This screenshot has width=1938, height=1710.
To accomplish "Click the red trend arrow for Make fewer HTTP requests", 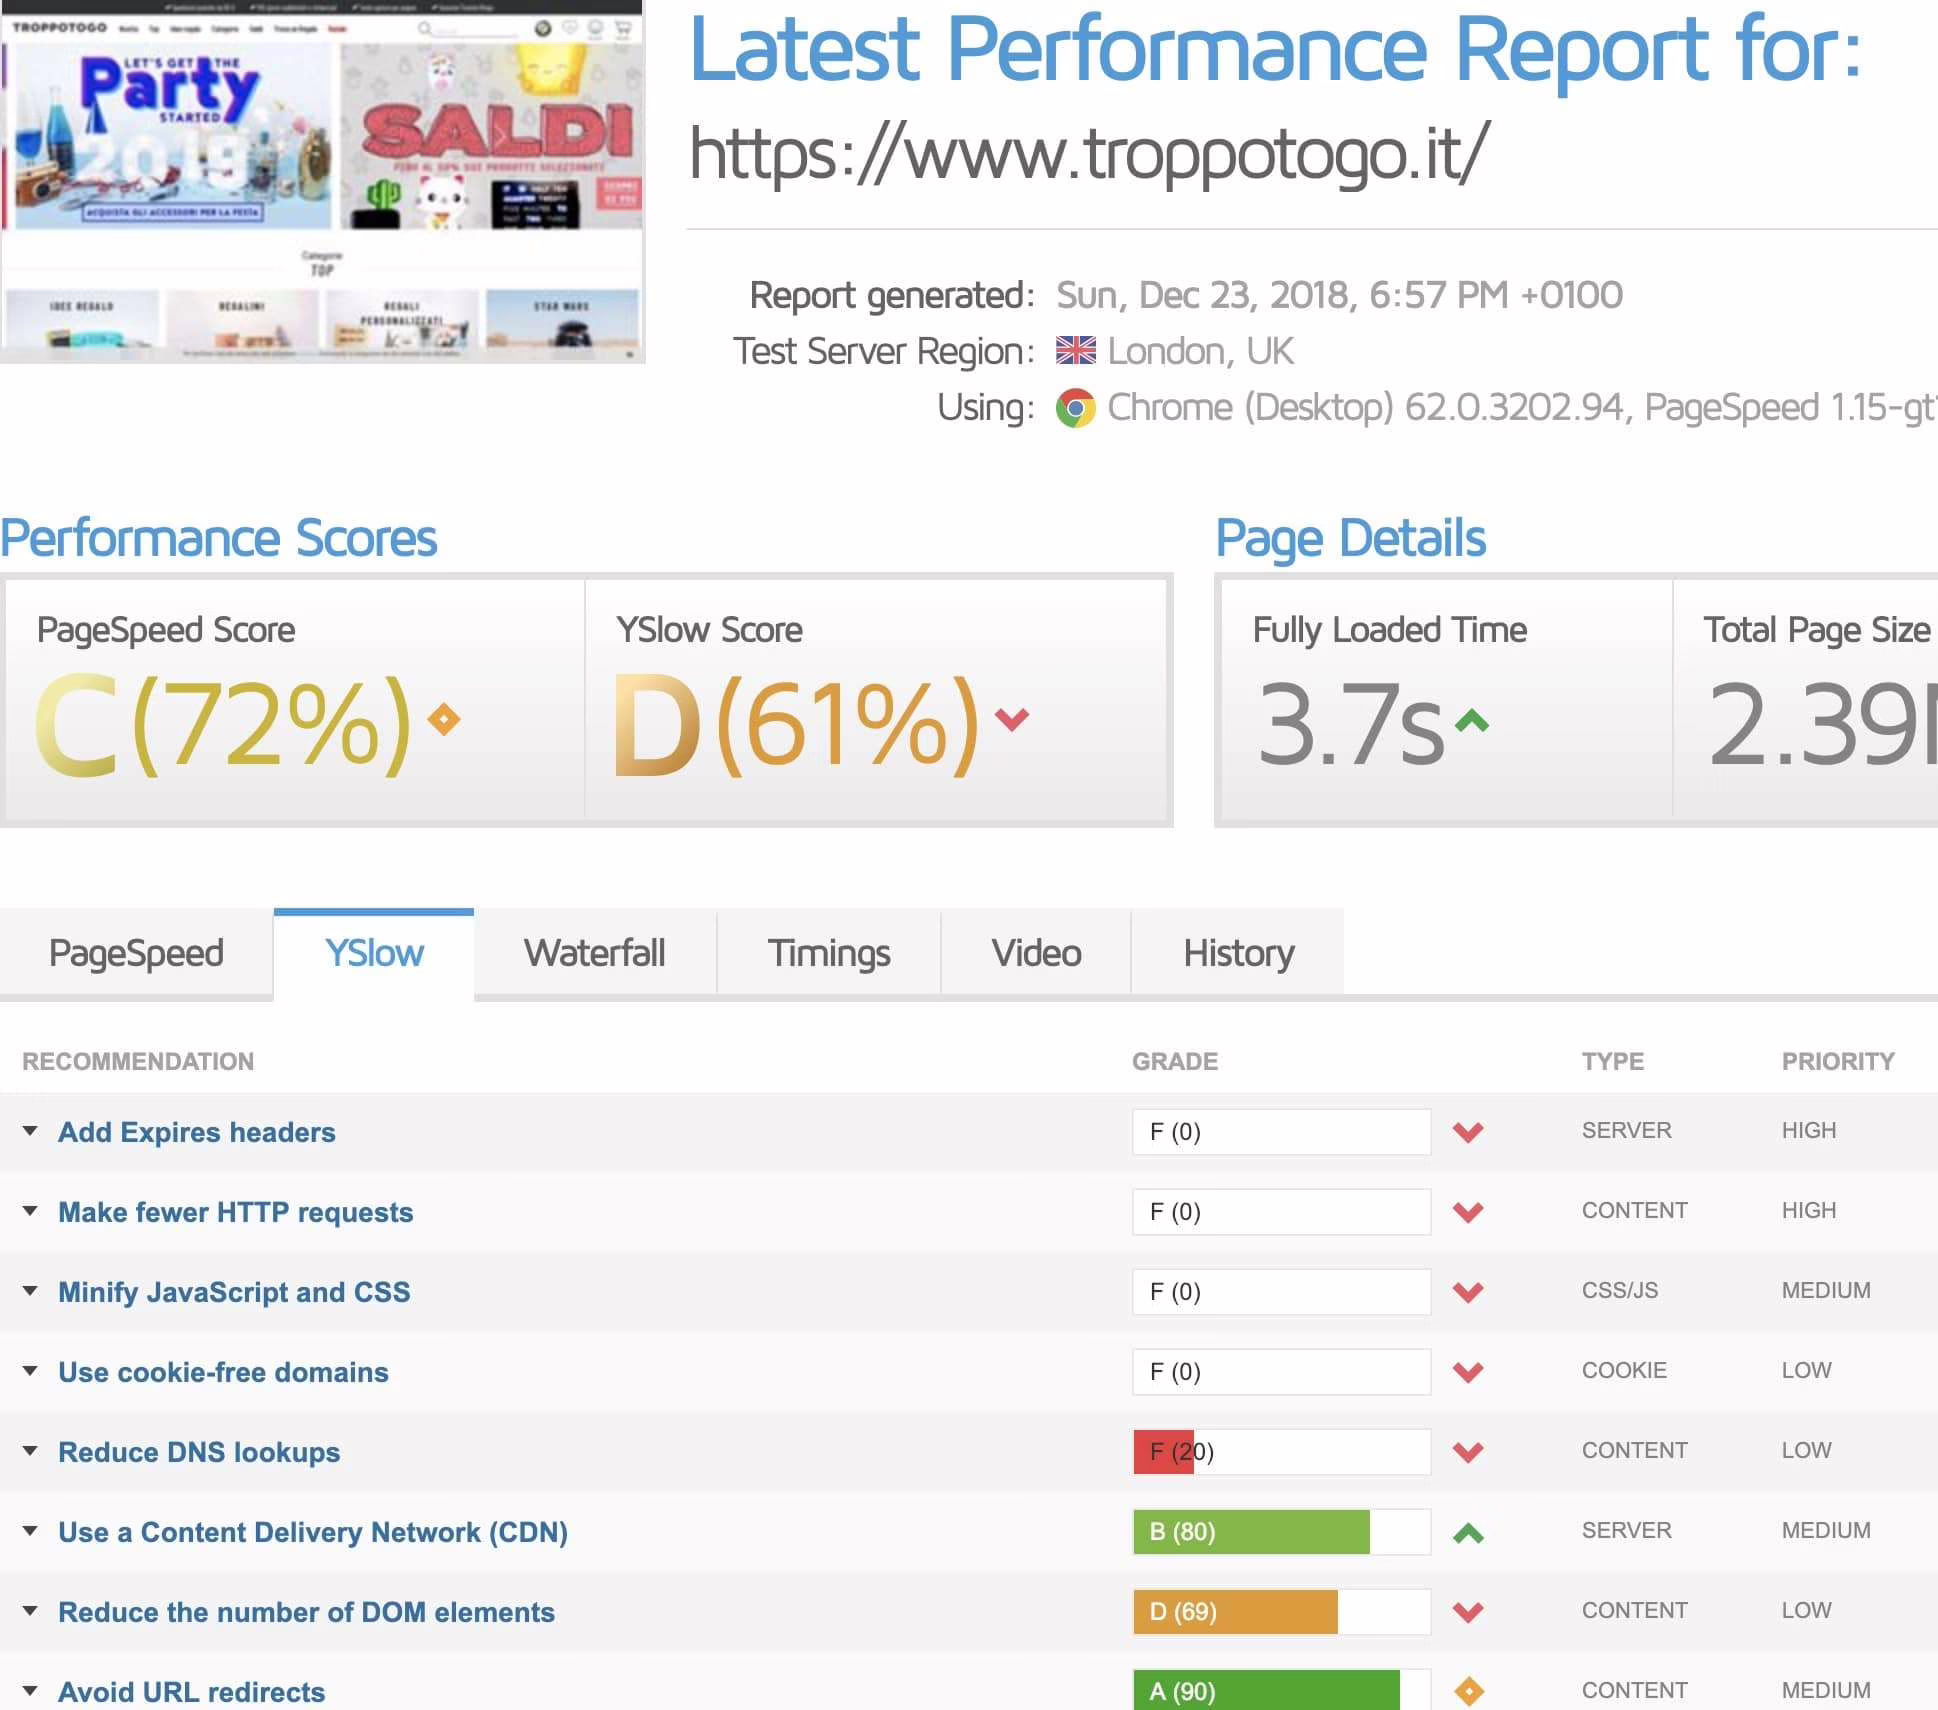I will (x=1468, y=1212).
